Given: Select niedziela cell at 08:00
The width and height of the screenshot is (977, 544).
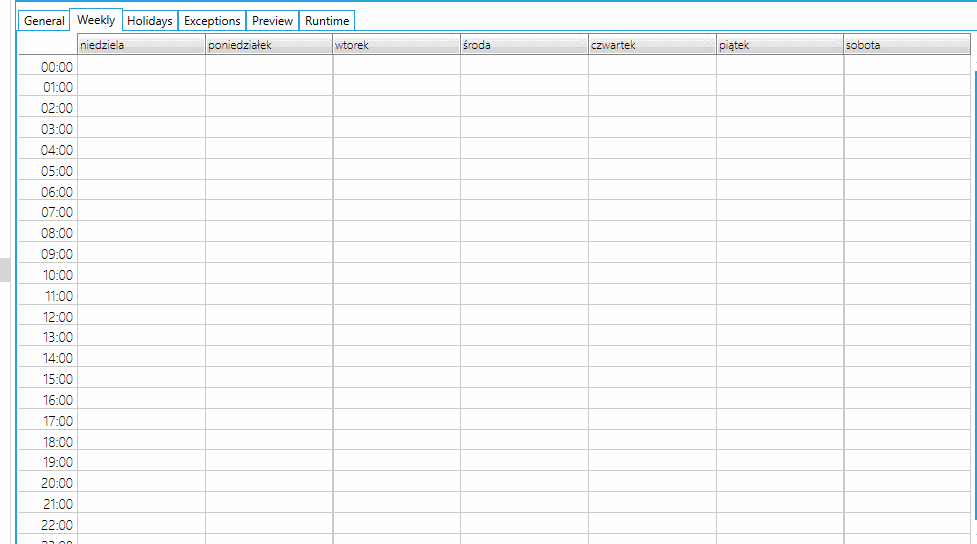Looking at the screenshot, I should pyautogui.click(x=141, y=231).
